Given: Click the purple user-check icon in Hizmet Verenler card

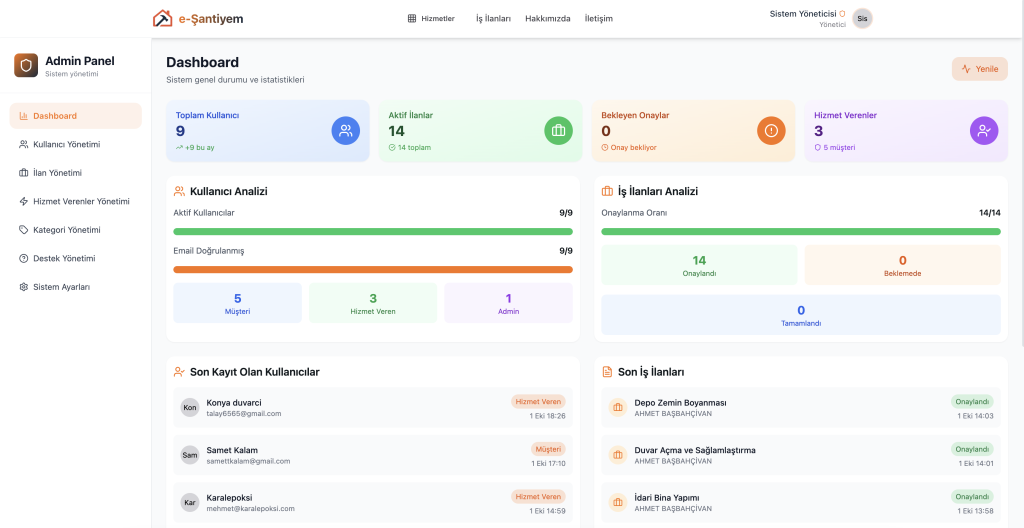Looking at the screenshot, I should (984, 130).
